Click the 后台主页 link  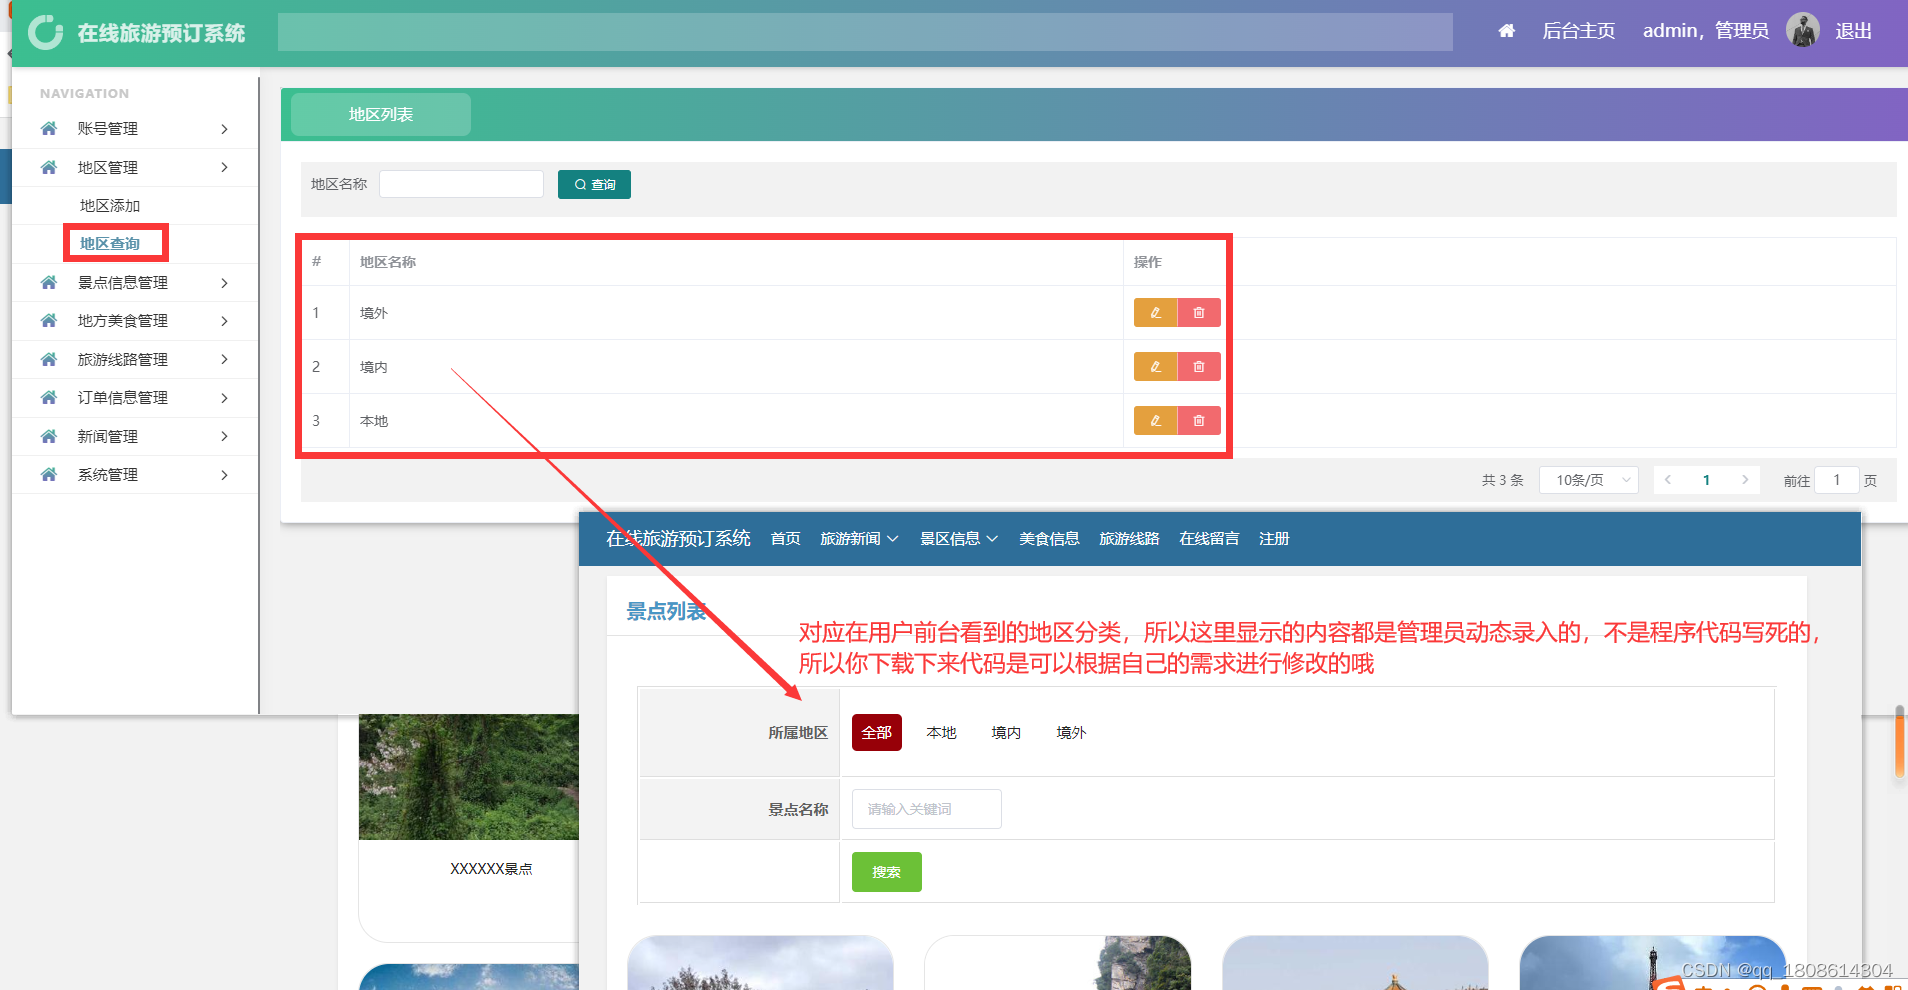click(1578, 31)
